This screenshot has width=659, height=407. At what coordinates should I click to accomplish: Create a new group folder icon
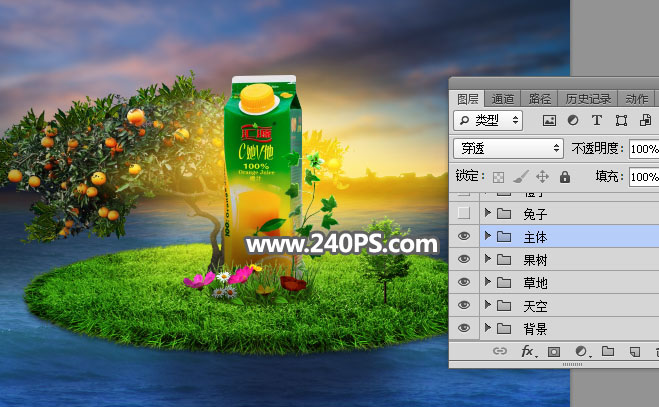[607, 352]
